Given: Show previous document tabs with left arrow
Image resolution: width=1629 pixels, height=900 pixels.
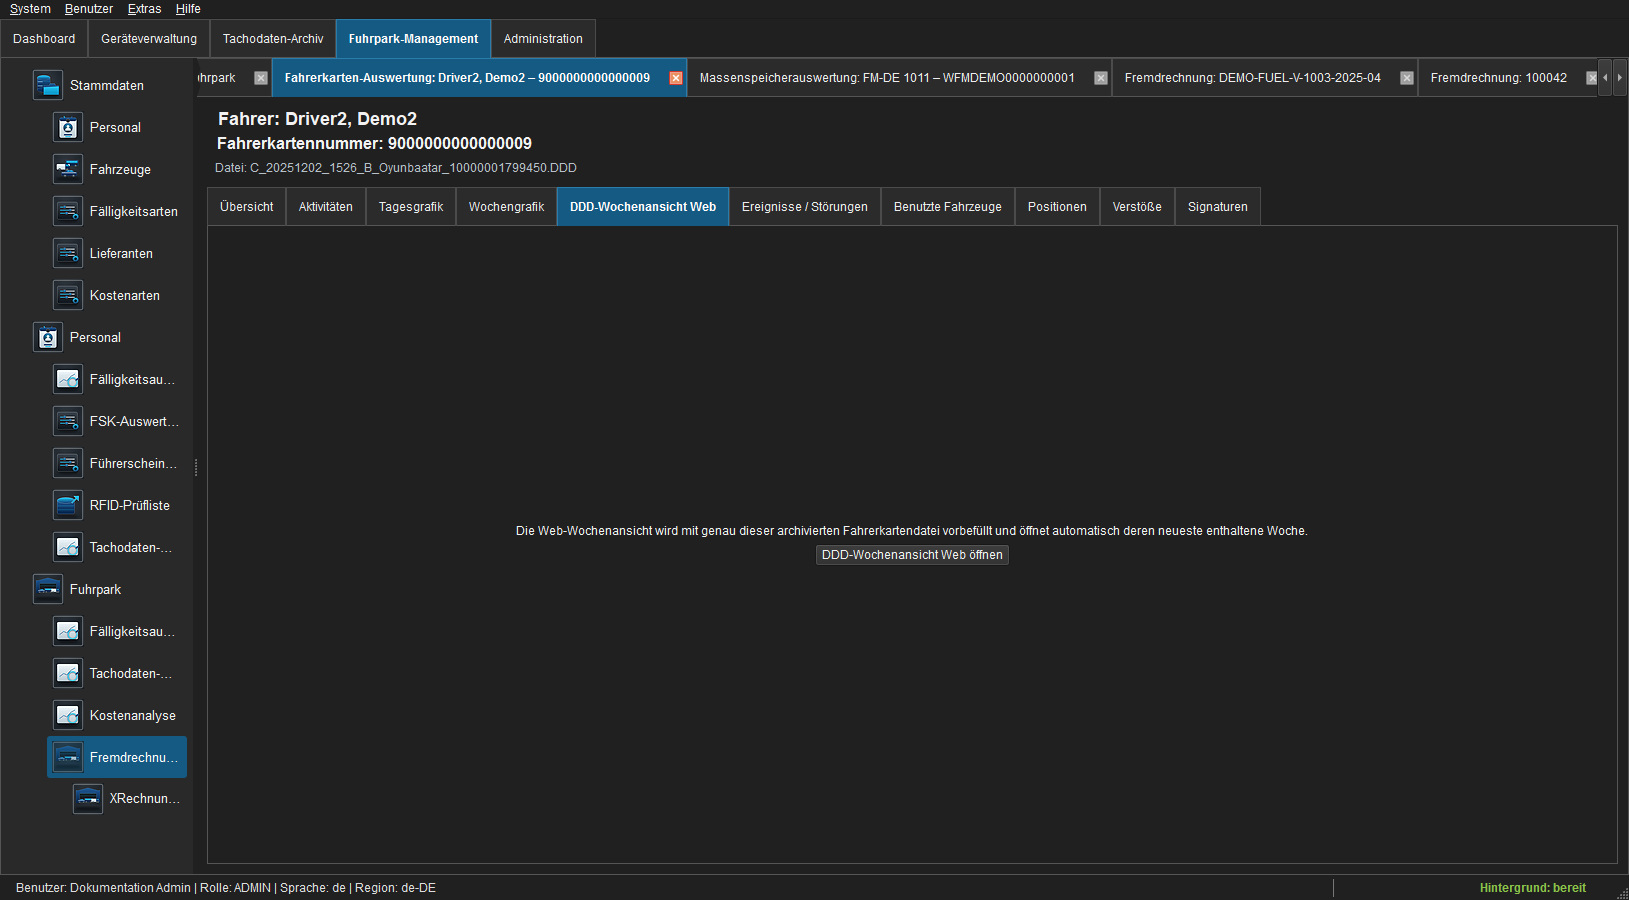Looking at the screenshot, I should (1606, 77).
